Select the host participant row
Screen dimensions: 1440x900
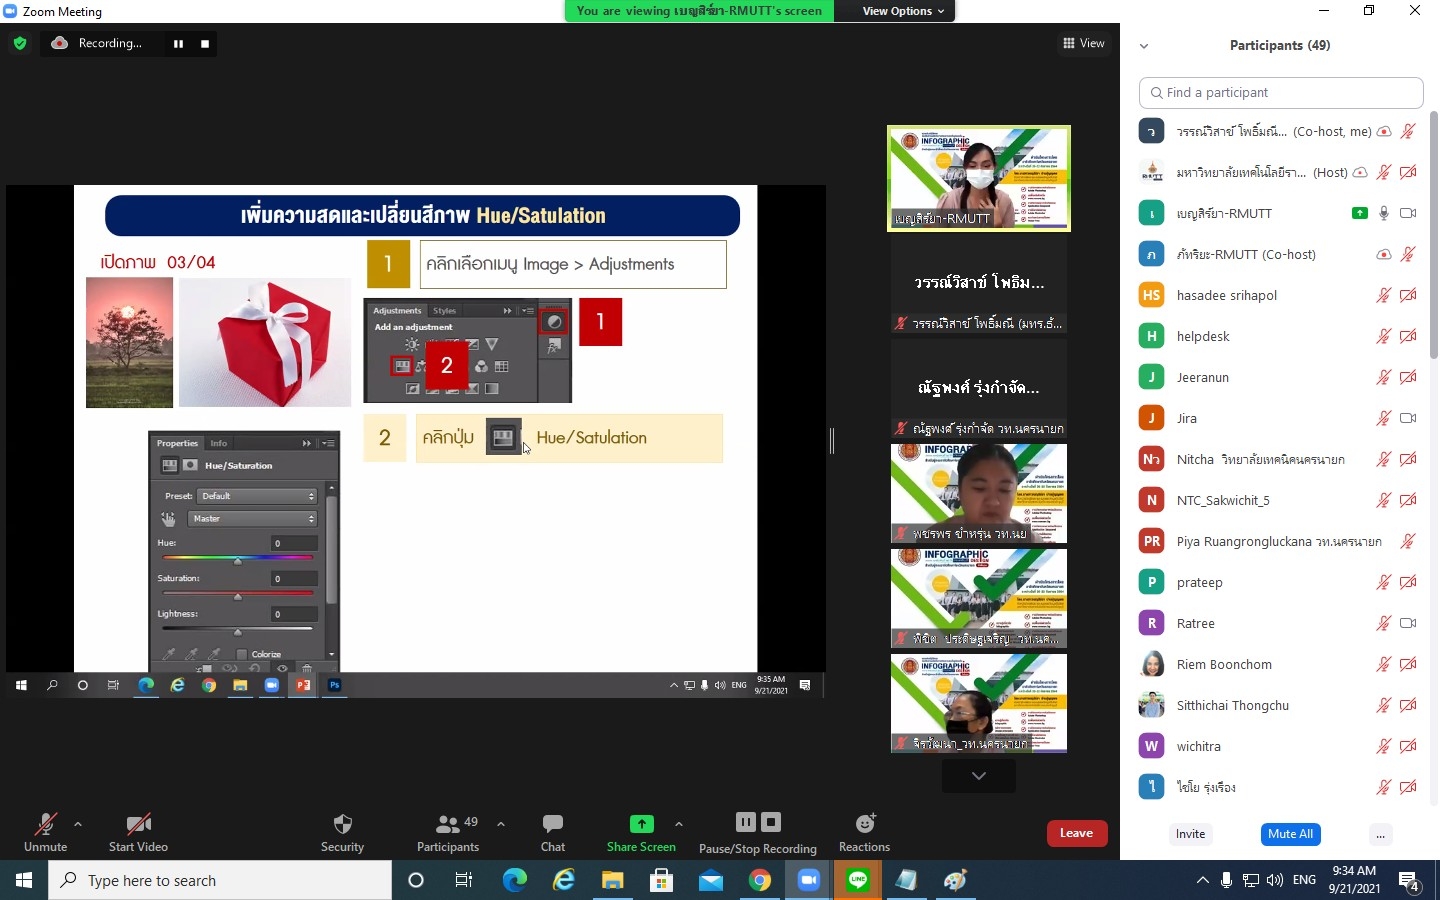1280,172
